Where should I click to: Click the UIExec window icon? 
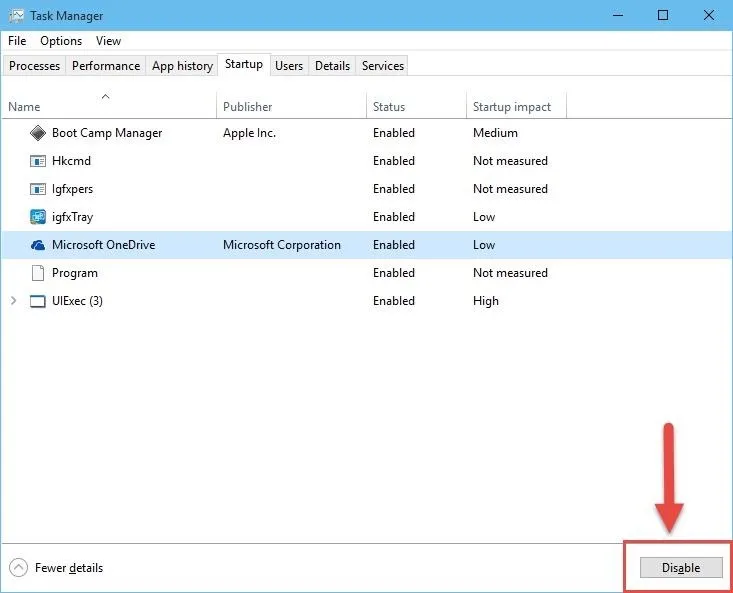click(38, 301)
